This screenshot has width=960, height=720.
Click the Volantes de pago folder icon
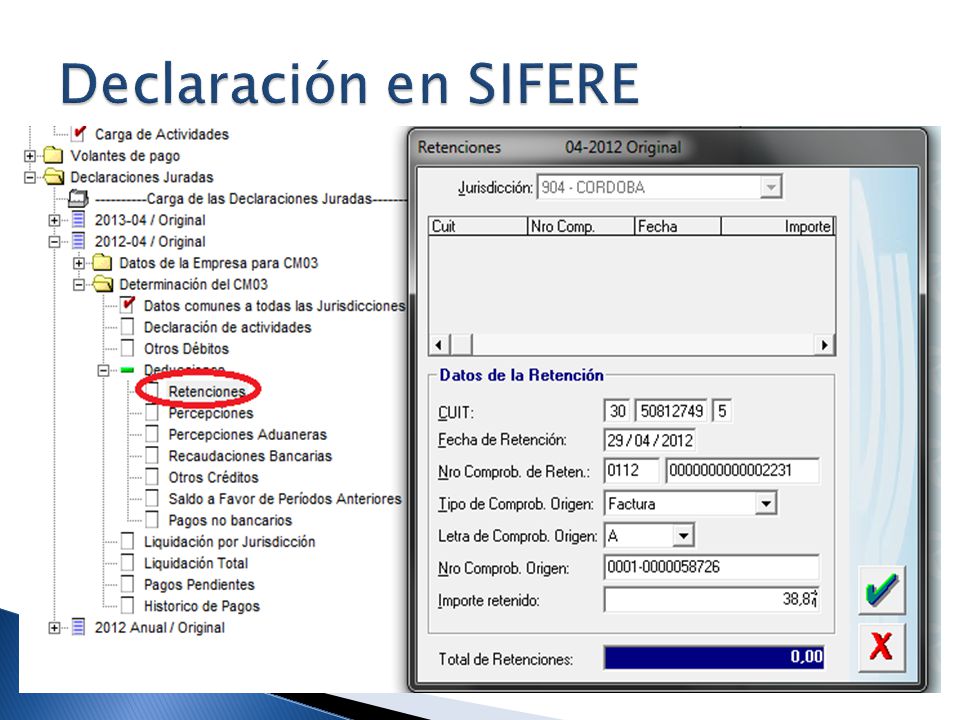click(53, 156)
